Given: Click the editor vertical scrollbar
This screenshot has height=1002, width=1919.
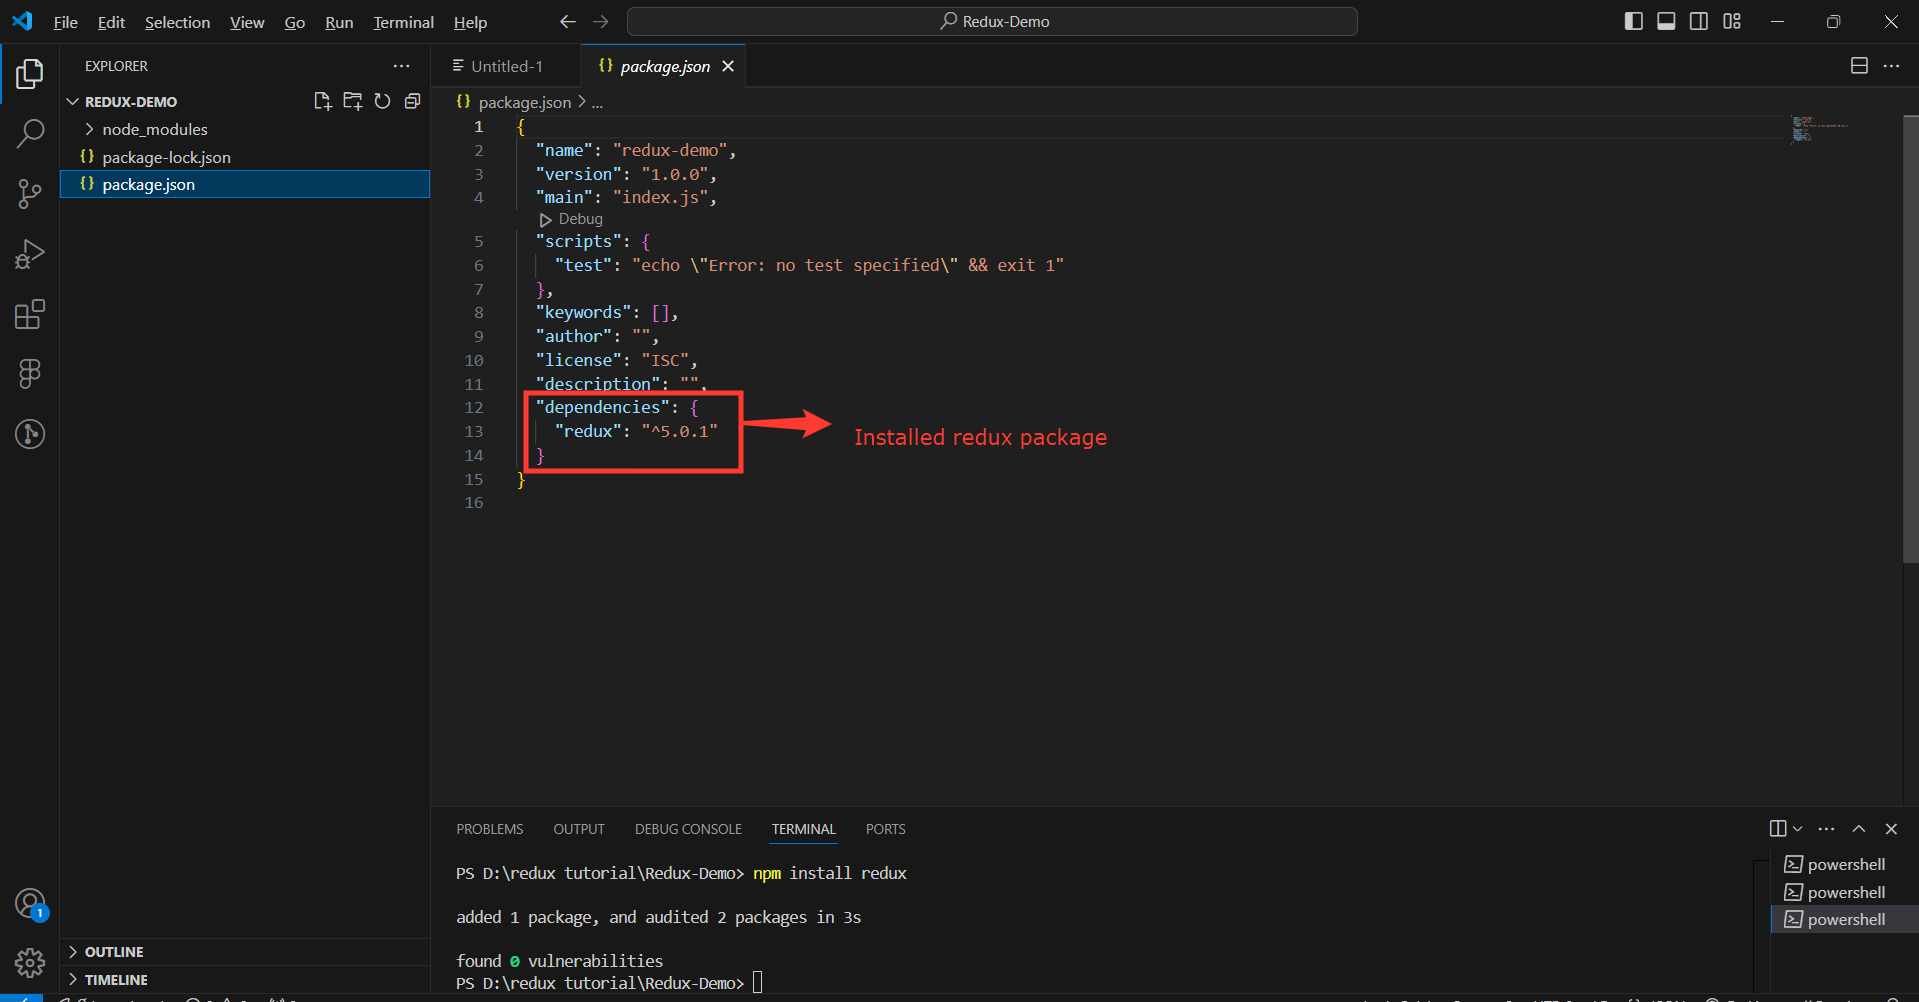Looking at the screenshot, I should [1910, 339].
